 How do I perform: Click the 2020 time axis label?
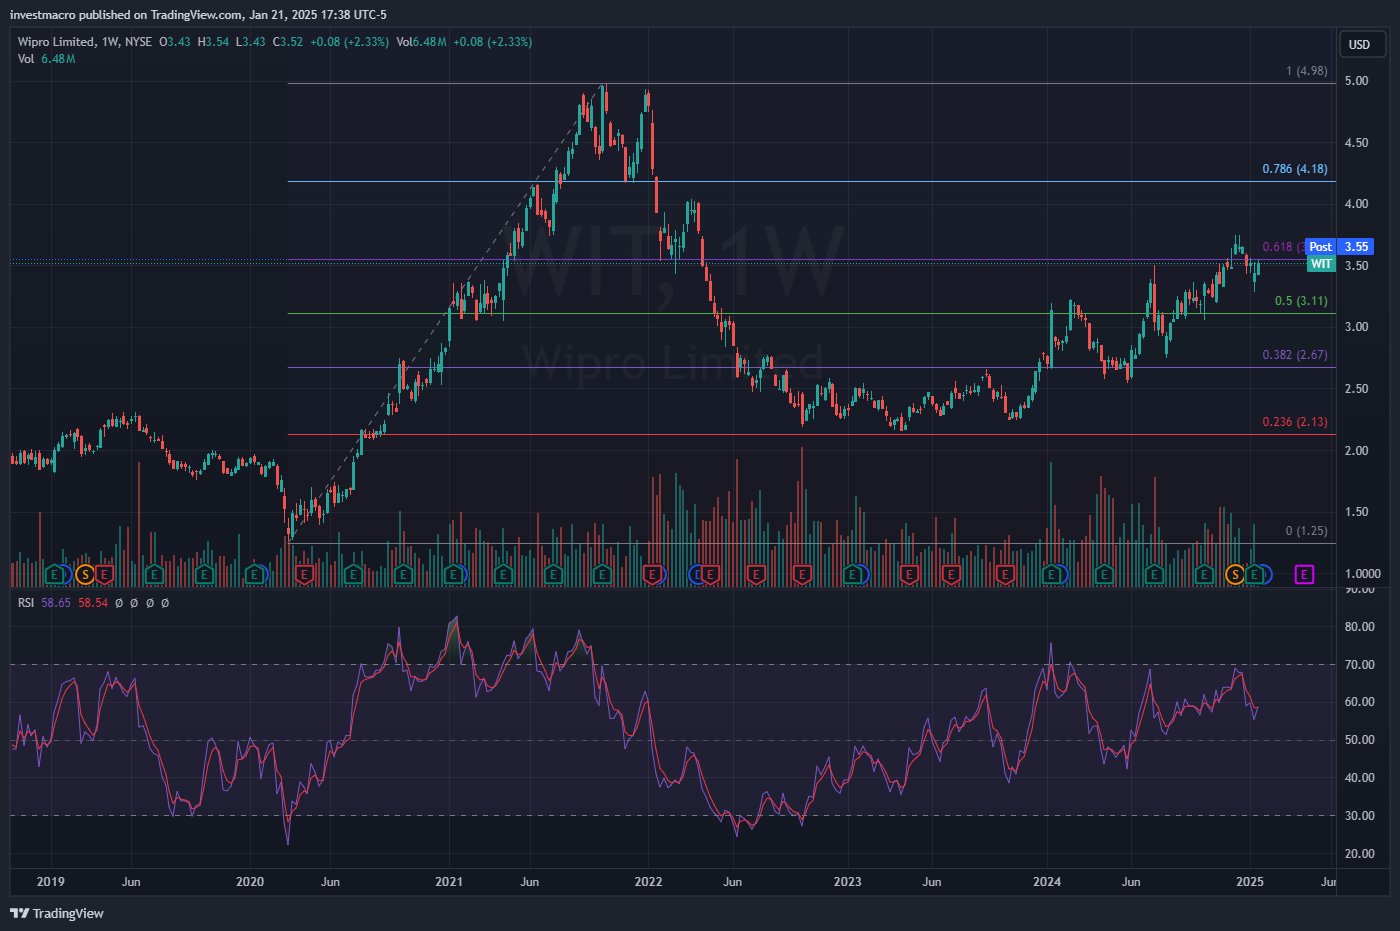[x=250, y=882]
